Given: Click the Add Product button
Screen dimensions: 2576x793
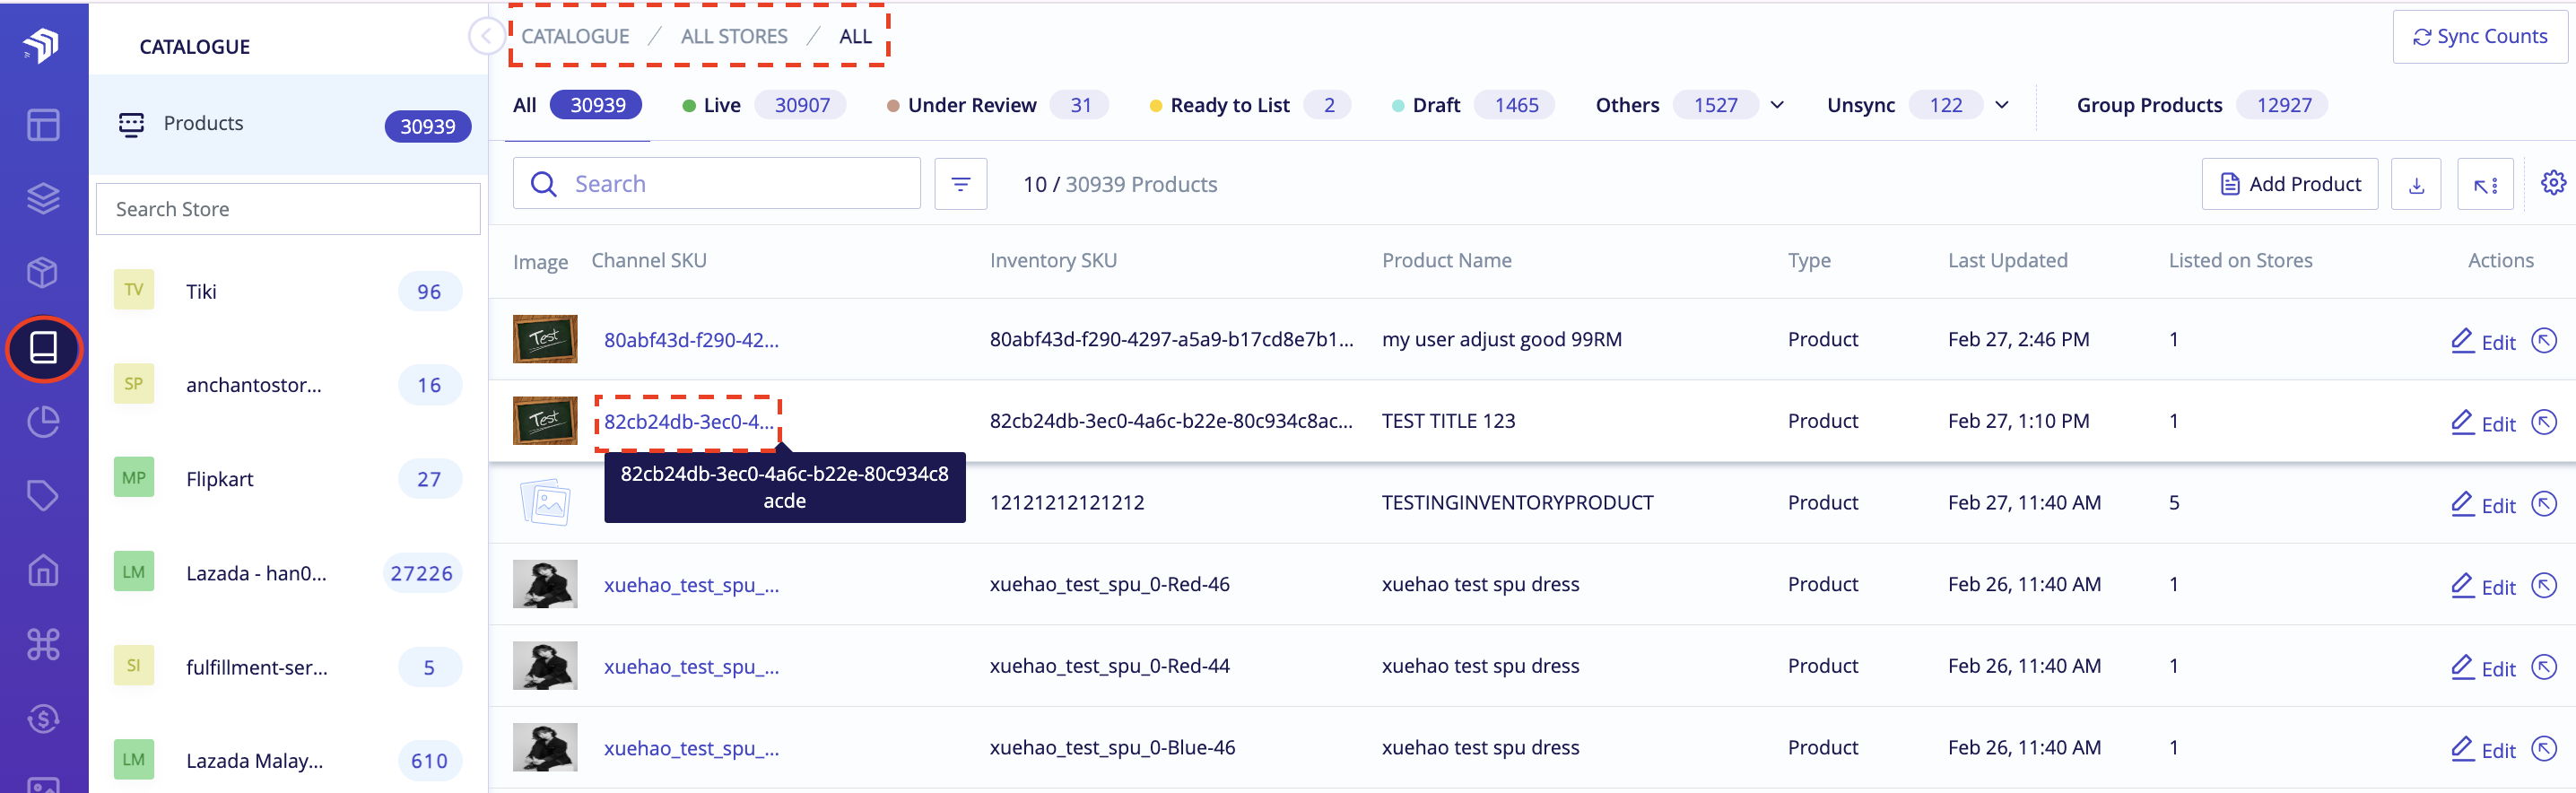Looking at the screenshot, I should [2290, 184].
